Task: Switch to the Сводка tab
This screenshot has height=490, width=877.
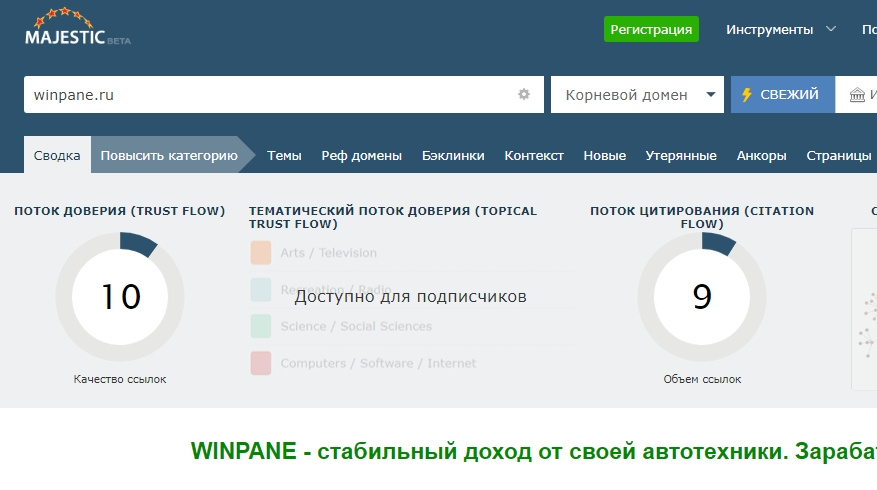Action: [57, 155]
